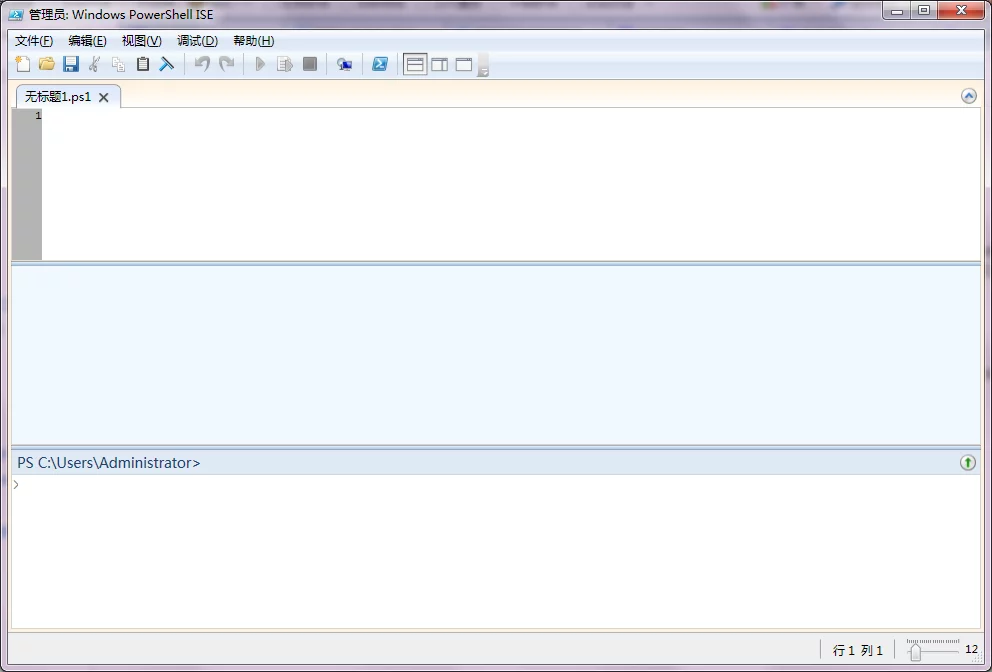Undo the last edit with the Undo arrow
This screenshot has height=672, width=992.
click(x=202, y=64)
